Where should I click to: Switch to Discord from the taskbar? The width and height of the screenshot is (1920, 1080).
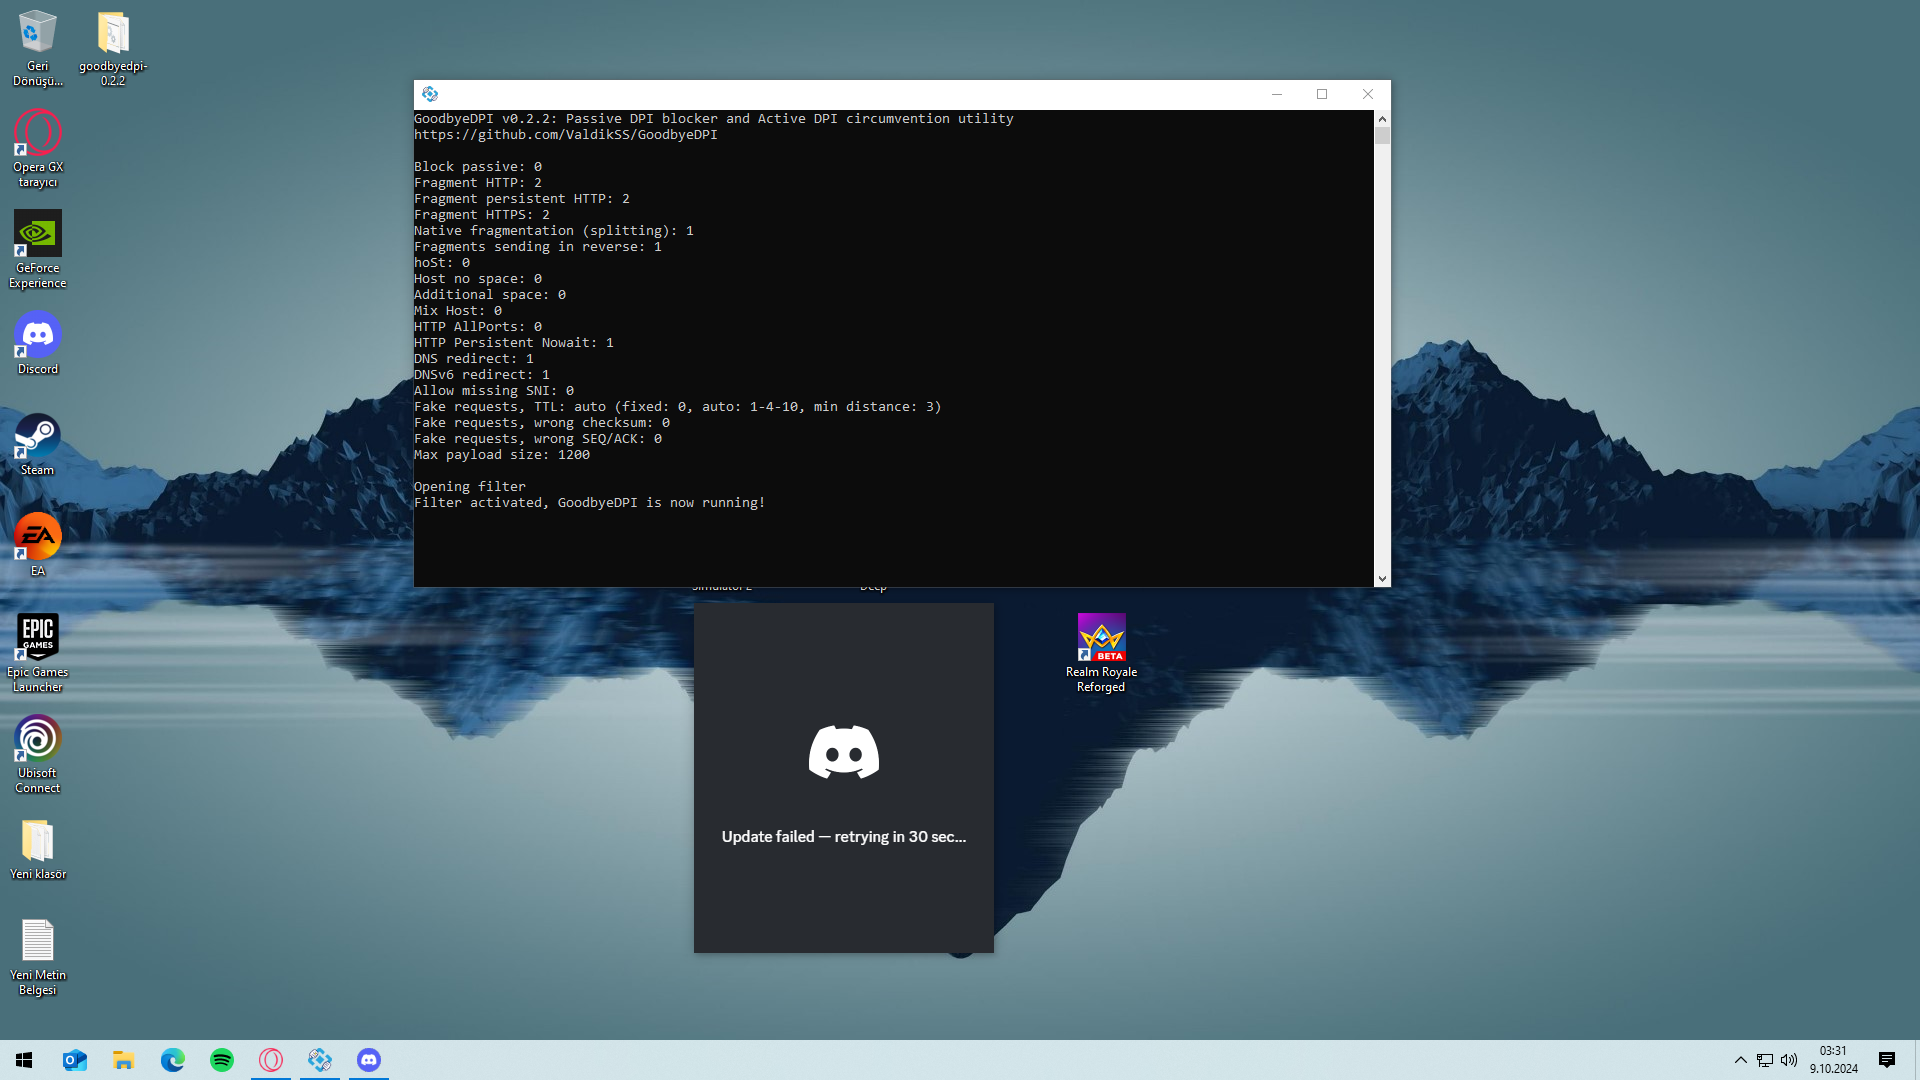(369, 1060)
